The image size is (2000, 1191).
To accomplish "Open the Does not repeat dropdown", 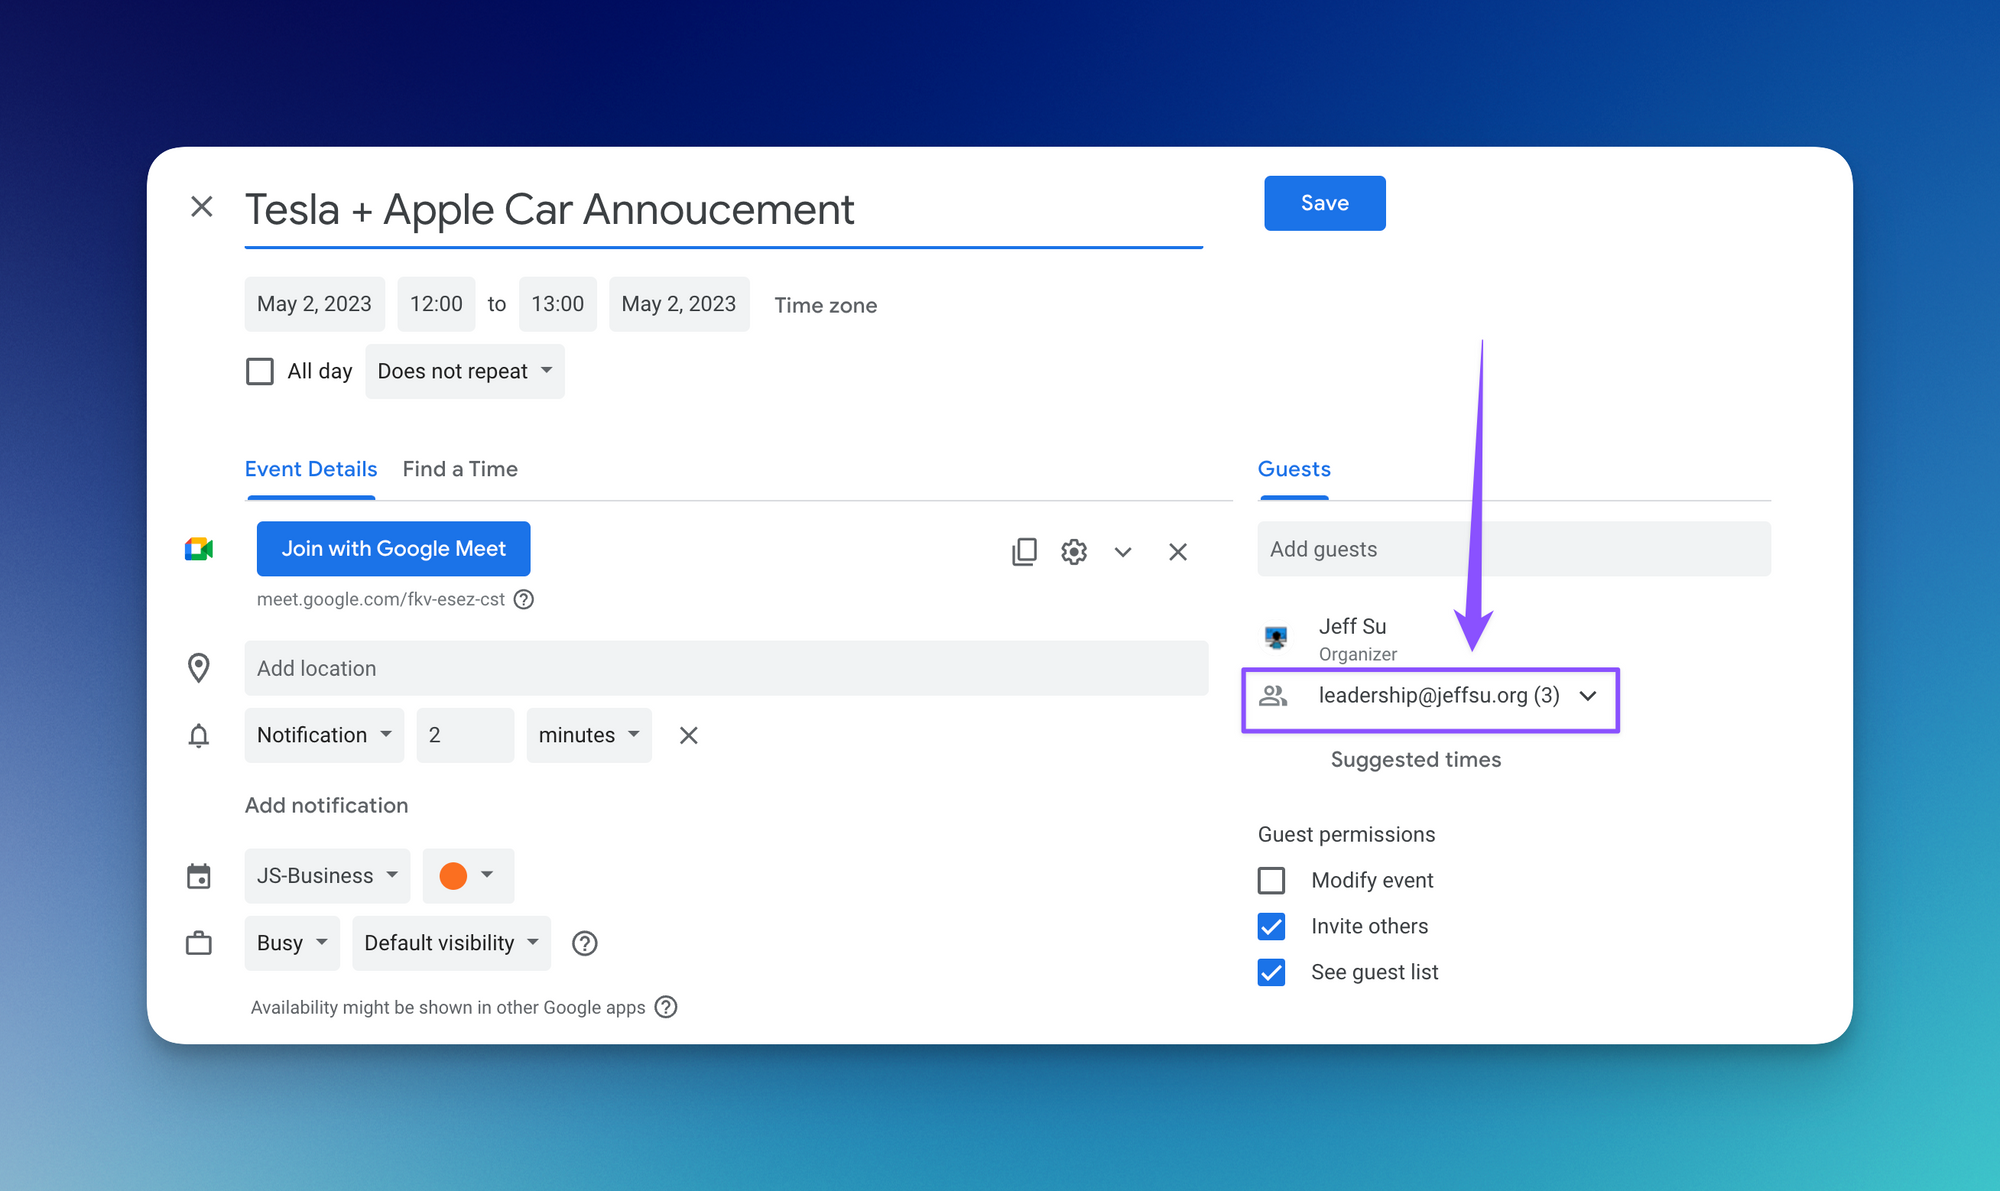I will [464, 371].
